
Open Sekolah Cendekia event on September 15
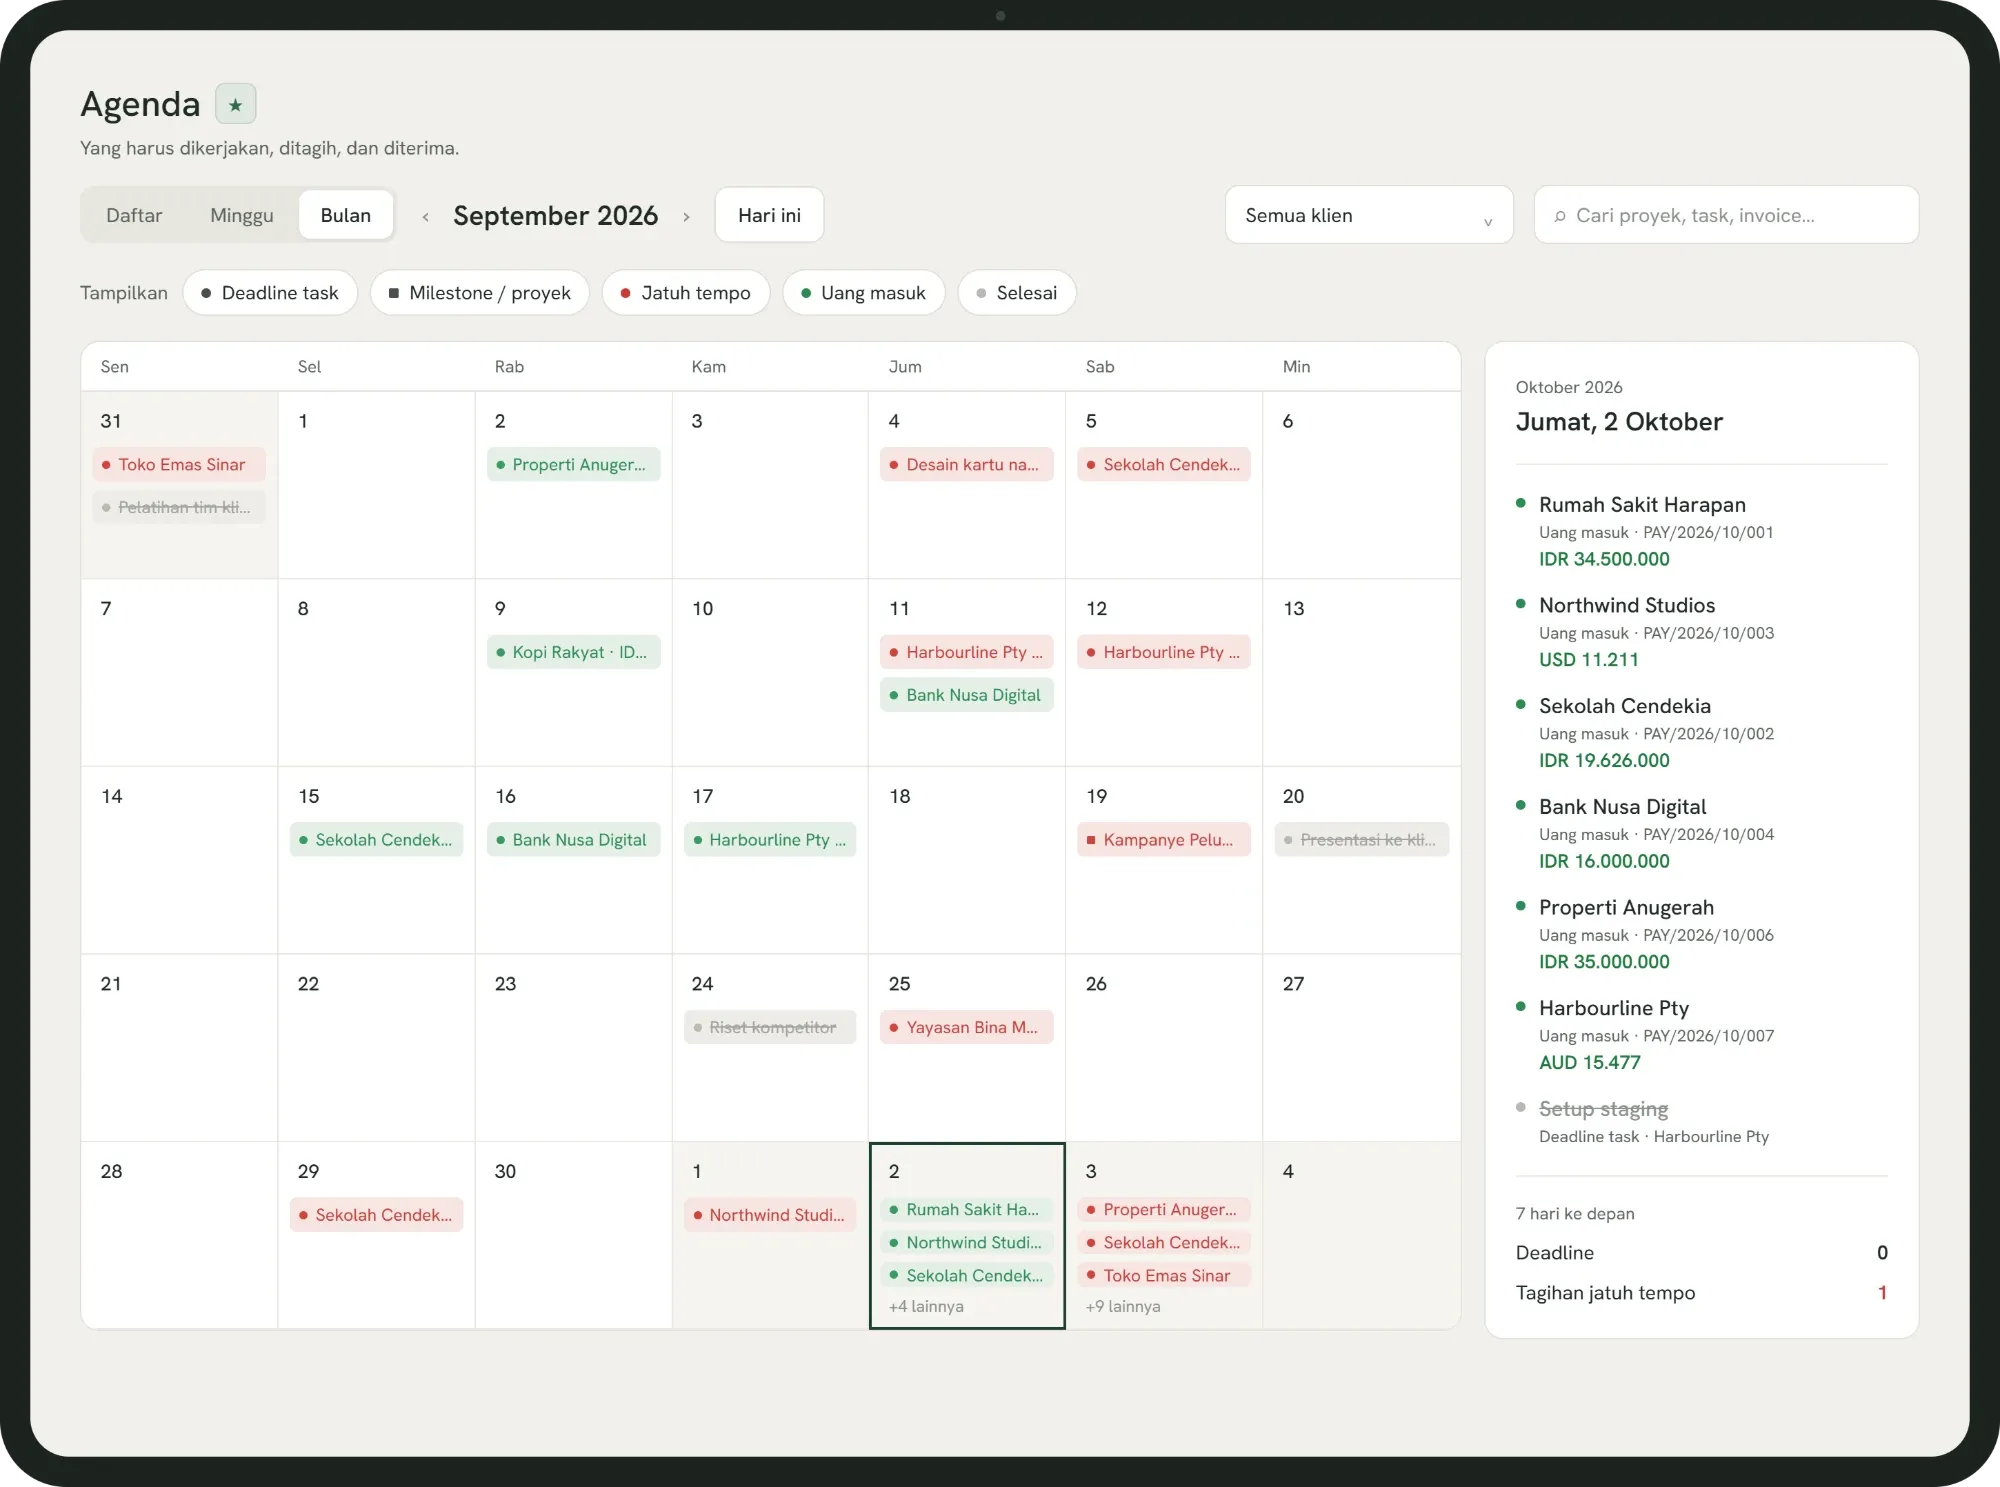pos(376,840)
